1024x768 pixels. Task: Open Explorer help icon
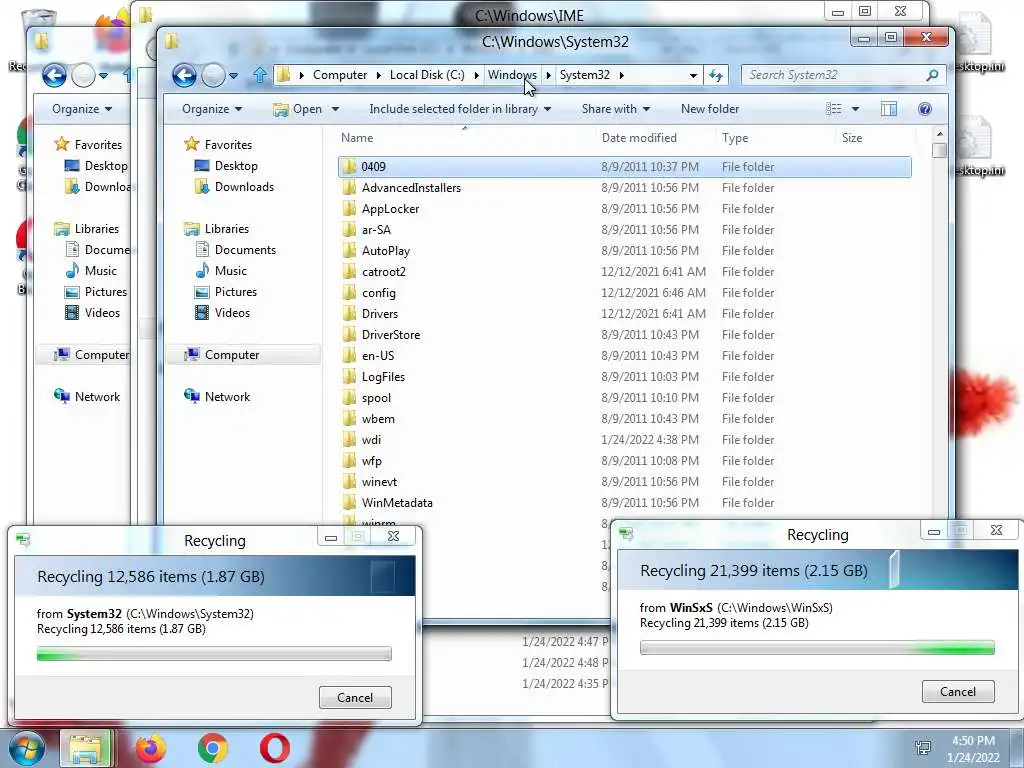click(x=925, y=109)
